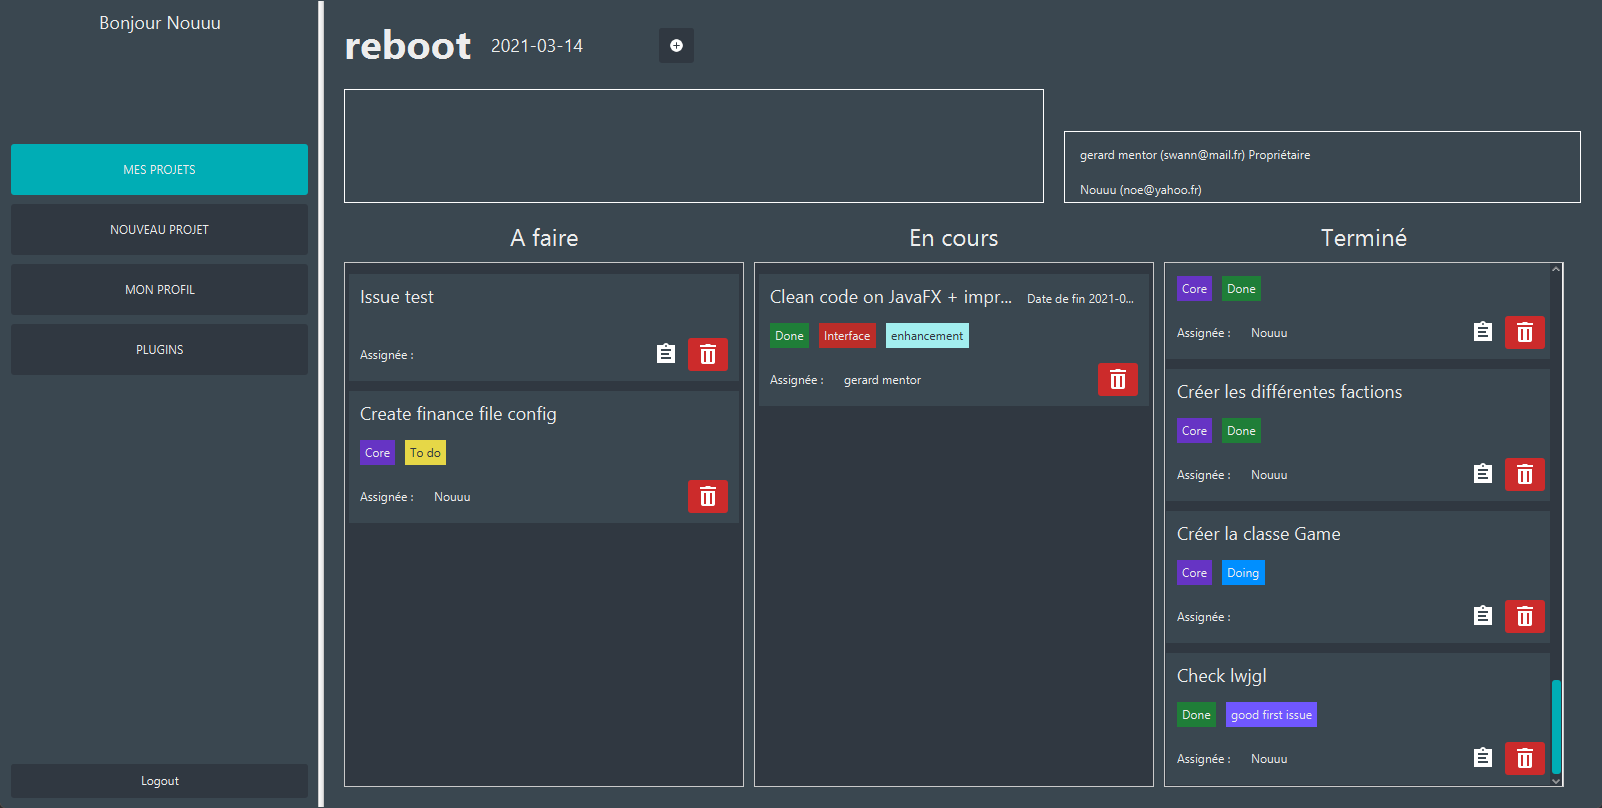The width and height of the screenshot is (1602, 808).
Task: Select the Done label on Check lwjgl
Action: tap(1196, 715)
